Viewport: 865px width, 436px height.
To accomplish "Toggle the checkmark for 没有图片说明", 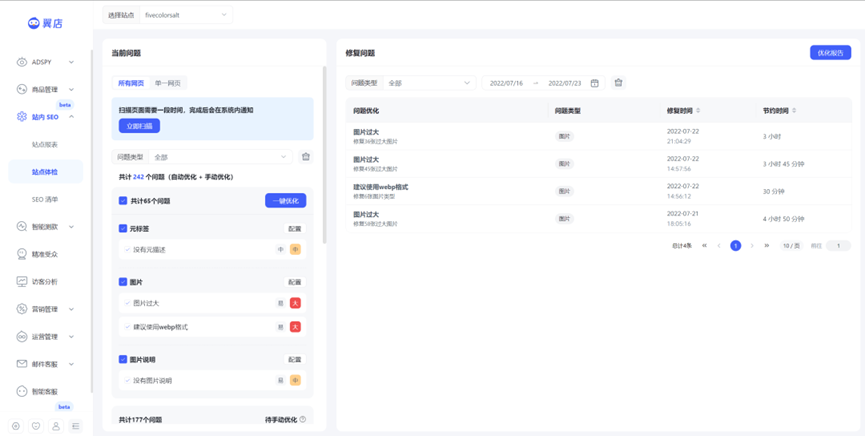I will click(x=127, y=380).
